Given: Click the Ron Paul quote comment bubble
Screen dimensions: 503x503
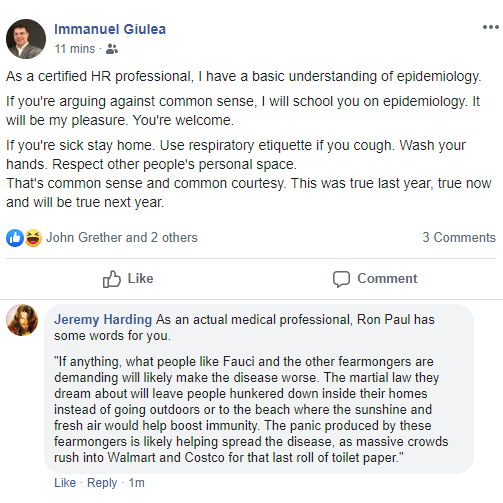Looking at the screenshot, I should pyautogui.click(x=259, y=389).
